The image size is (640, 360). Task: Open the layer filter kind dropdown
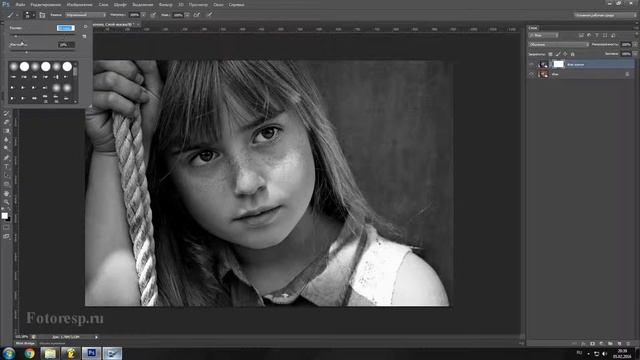[544, 36]
